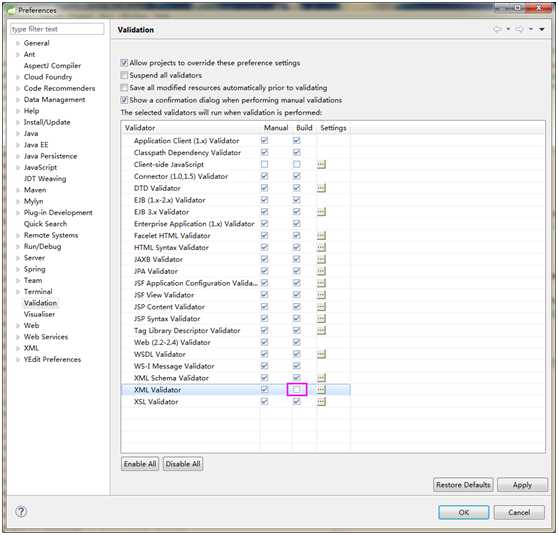Click the help question mark icon

click(x=21, y=512)
